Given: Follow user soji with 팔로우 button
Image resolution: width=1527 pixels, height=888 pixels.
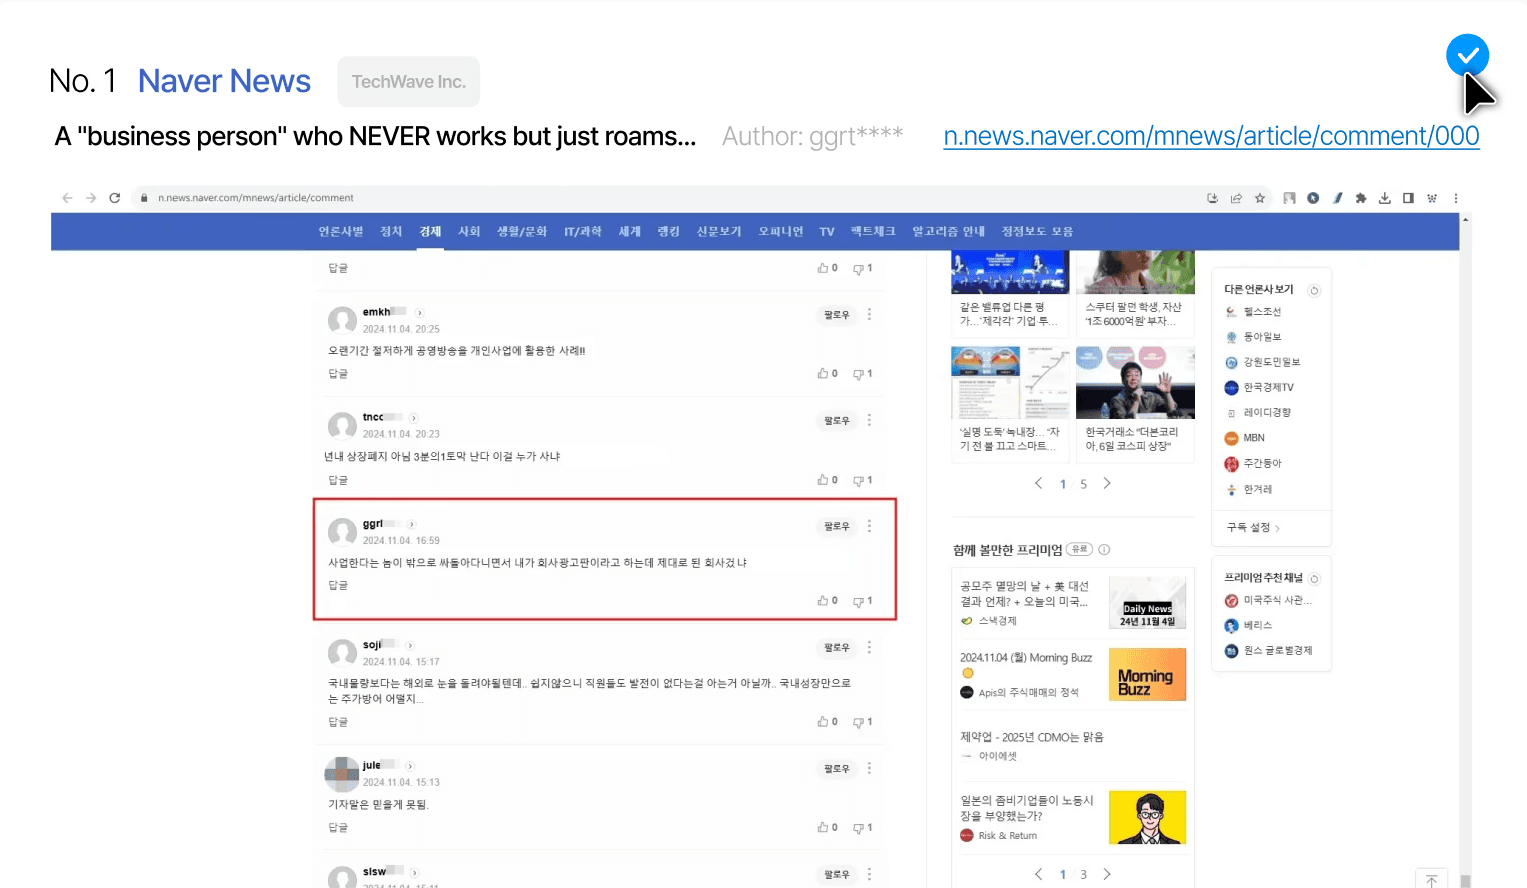Looking at the screenshot, I should tap(836, 648).
